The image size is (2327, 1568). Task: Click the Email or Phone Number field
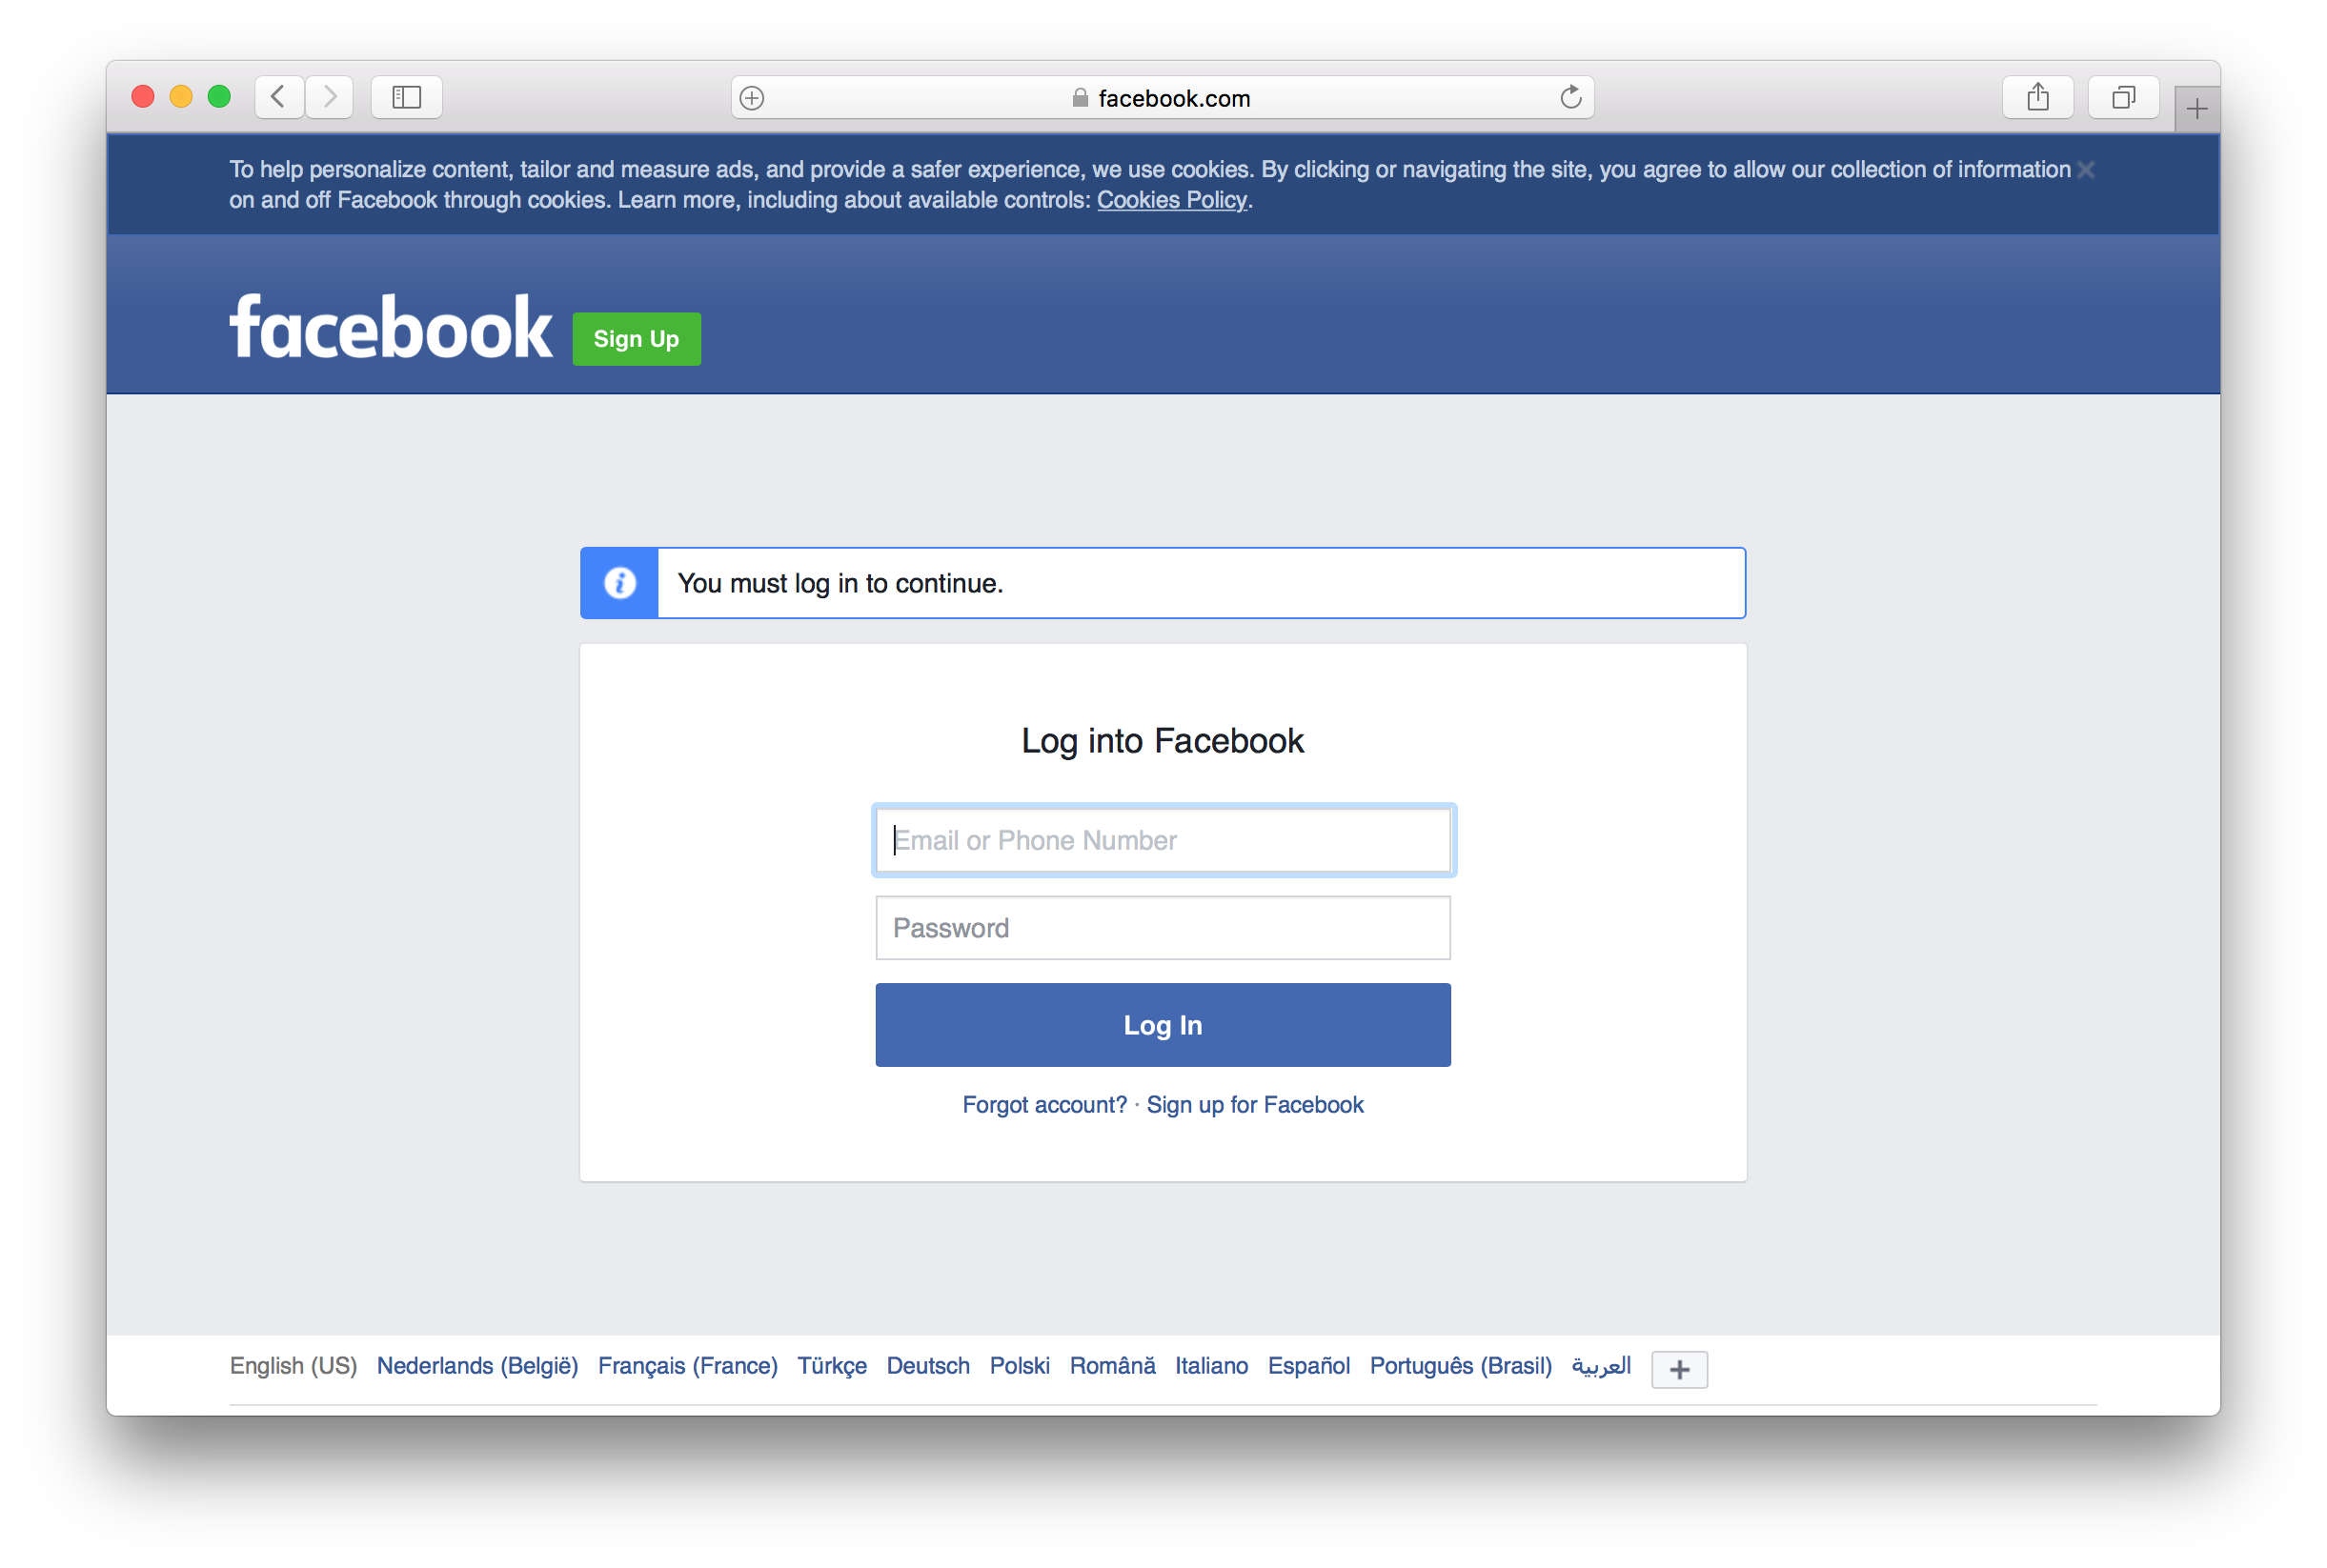coord(1162,838)
